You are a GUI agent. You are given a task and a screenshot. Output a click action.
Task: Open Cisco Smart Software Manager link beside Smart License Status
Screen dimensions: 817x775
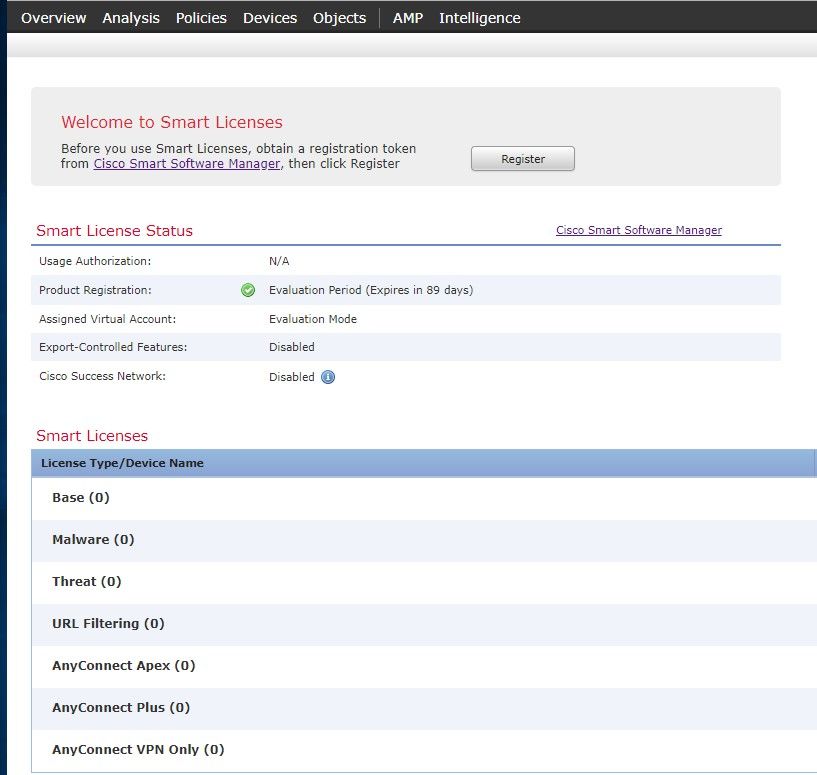coord(639,230)
